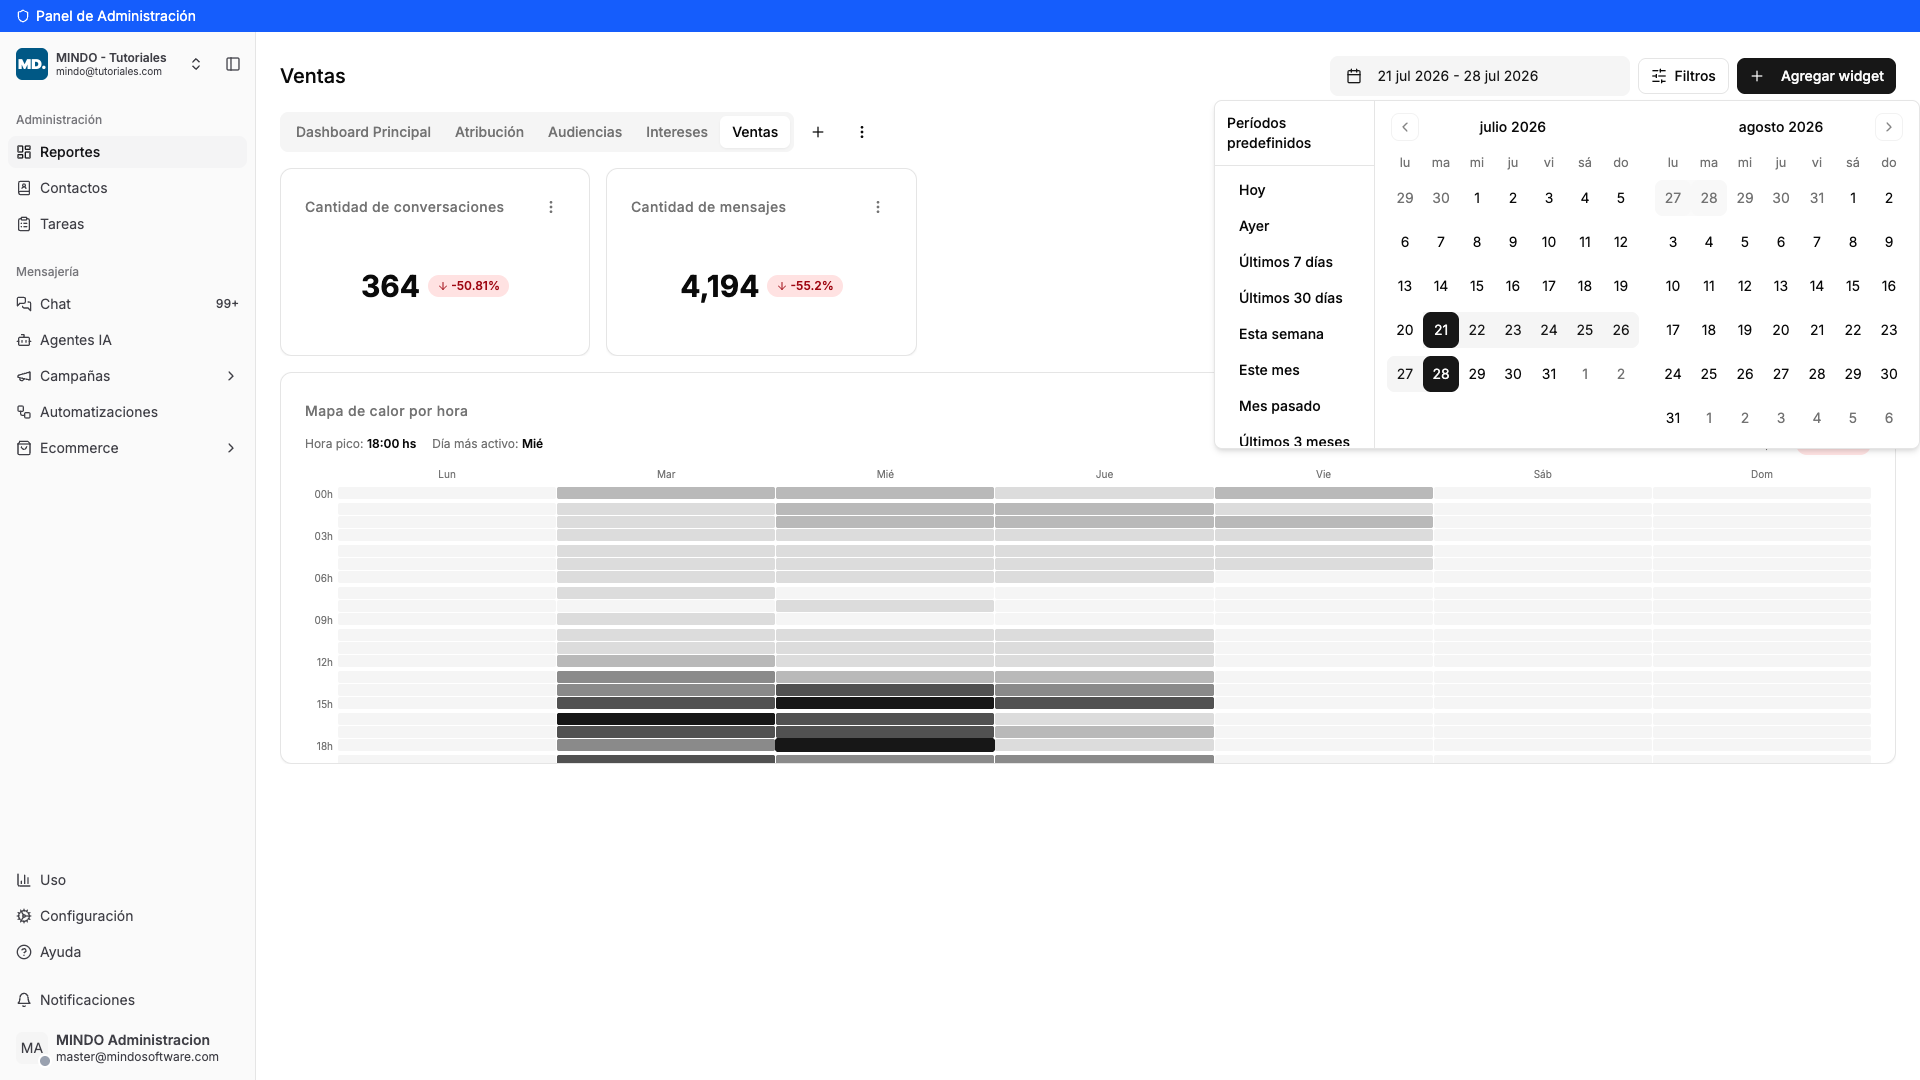Choose Últimos 30 días preset
Viewport: 1920px width, 1080px height.
(1295, 298)
